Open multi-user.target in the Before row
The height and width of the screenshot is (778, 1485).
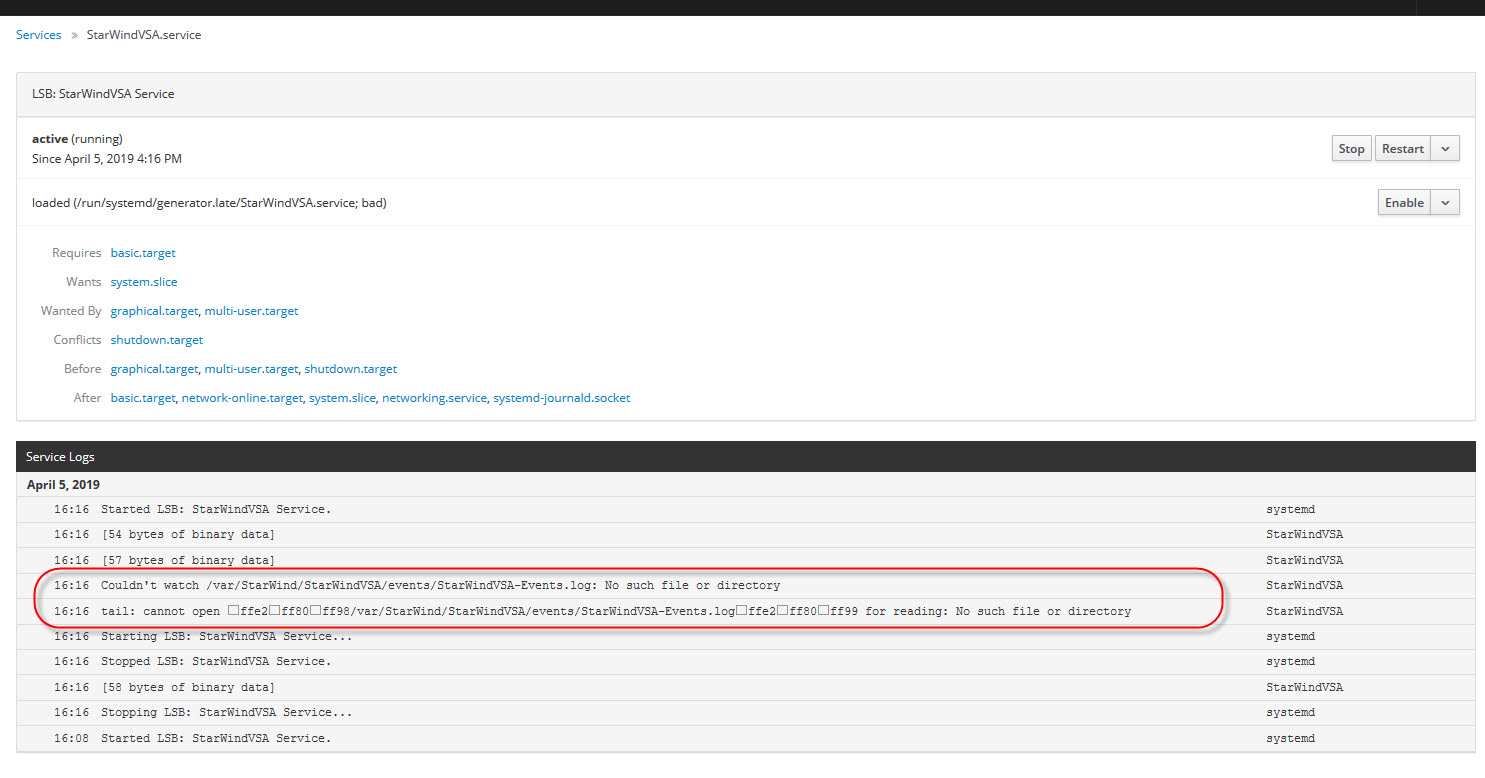252,369
